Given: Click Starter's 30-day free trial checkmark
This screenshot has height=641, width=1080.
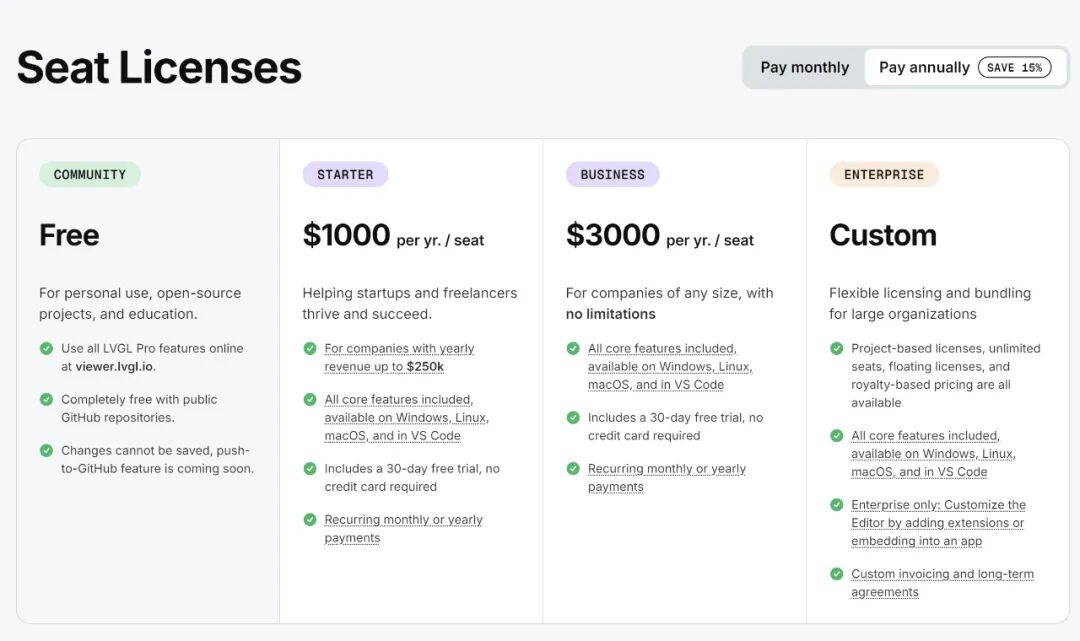Looking at the screenshot, I should [310, 468].
